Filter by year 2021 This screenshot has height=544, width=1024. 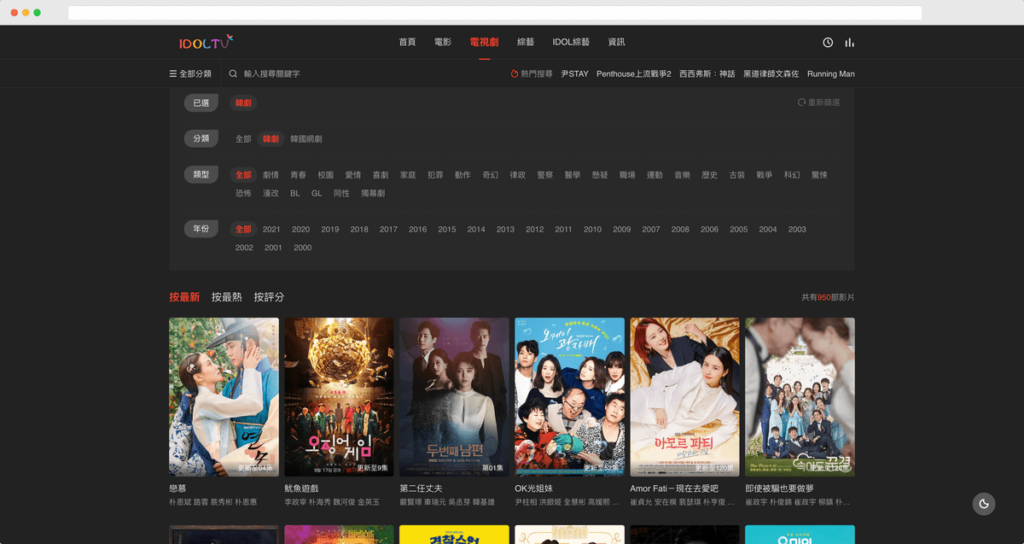(x=272, y=229)
